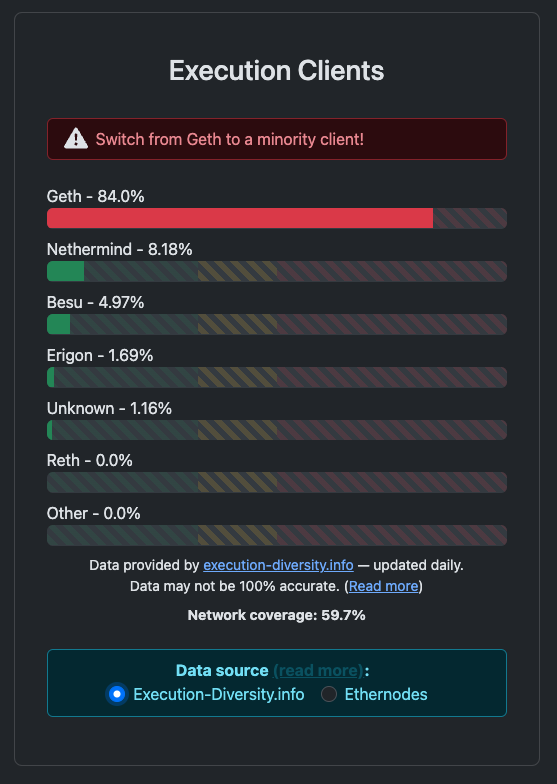This screenshot has width=557, height=784.
Task: Select the Execution-Diversity.info radio button
Action: click(x=117, y=694)
